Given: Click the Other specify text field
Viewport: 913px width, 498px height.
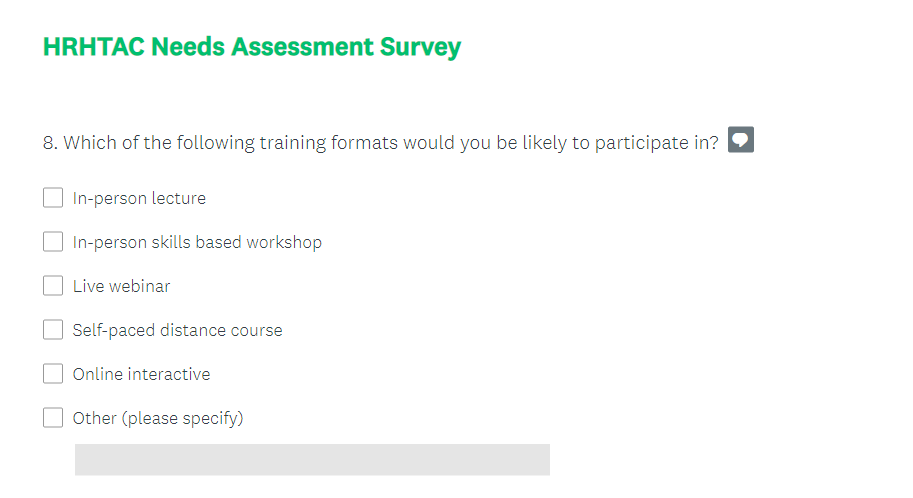Looking at the screenshot, I should 312,460.
